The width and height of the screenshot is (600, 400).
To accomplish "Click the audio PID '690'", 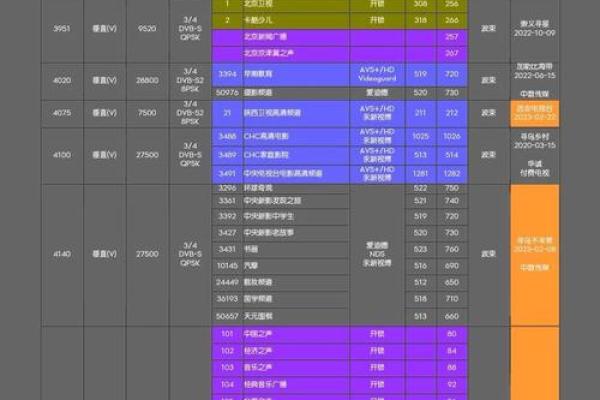I will (452, 266).
